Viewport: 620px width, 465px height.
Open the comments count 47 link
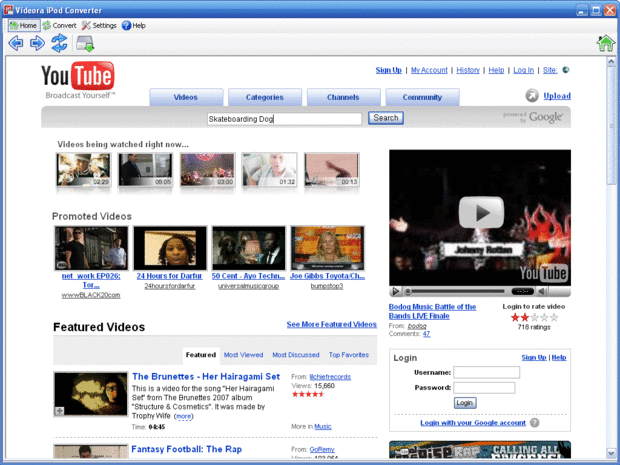[x=426, y=334]
